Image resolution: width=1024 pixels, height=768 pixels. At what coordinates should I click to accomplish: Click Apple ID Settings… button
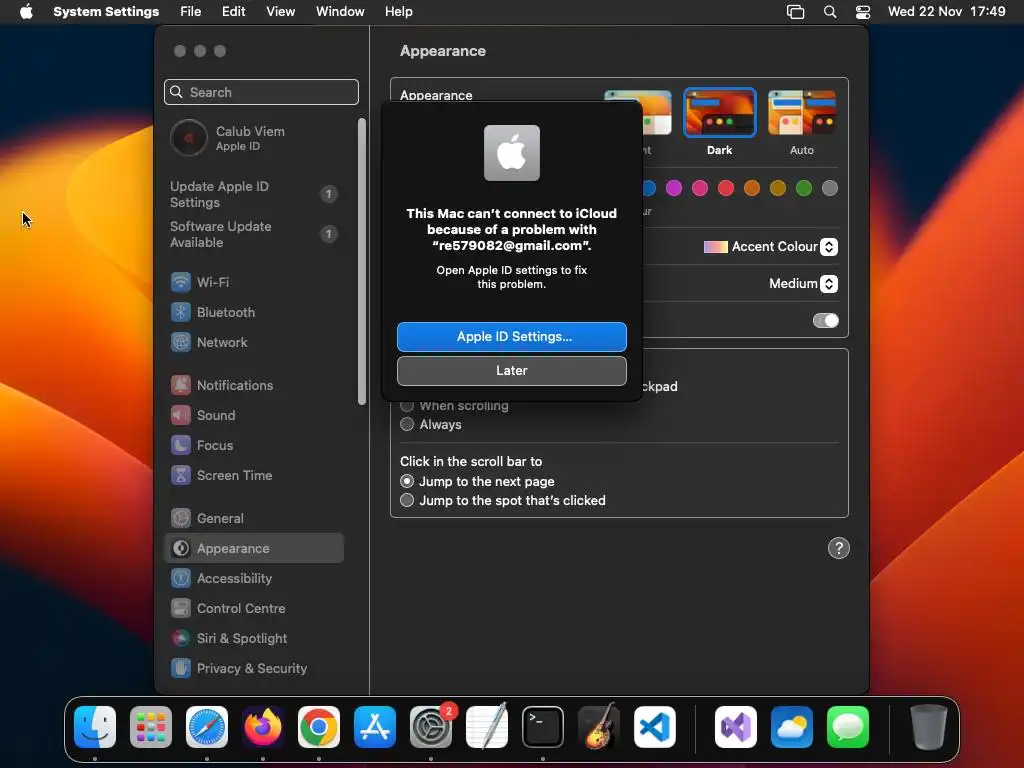pos(512,337)
